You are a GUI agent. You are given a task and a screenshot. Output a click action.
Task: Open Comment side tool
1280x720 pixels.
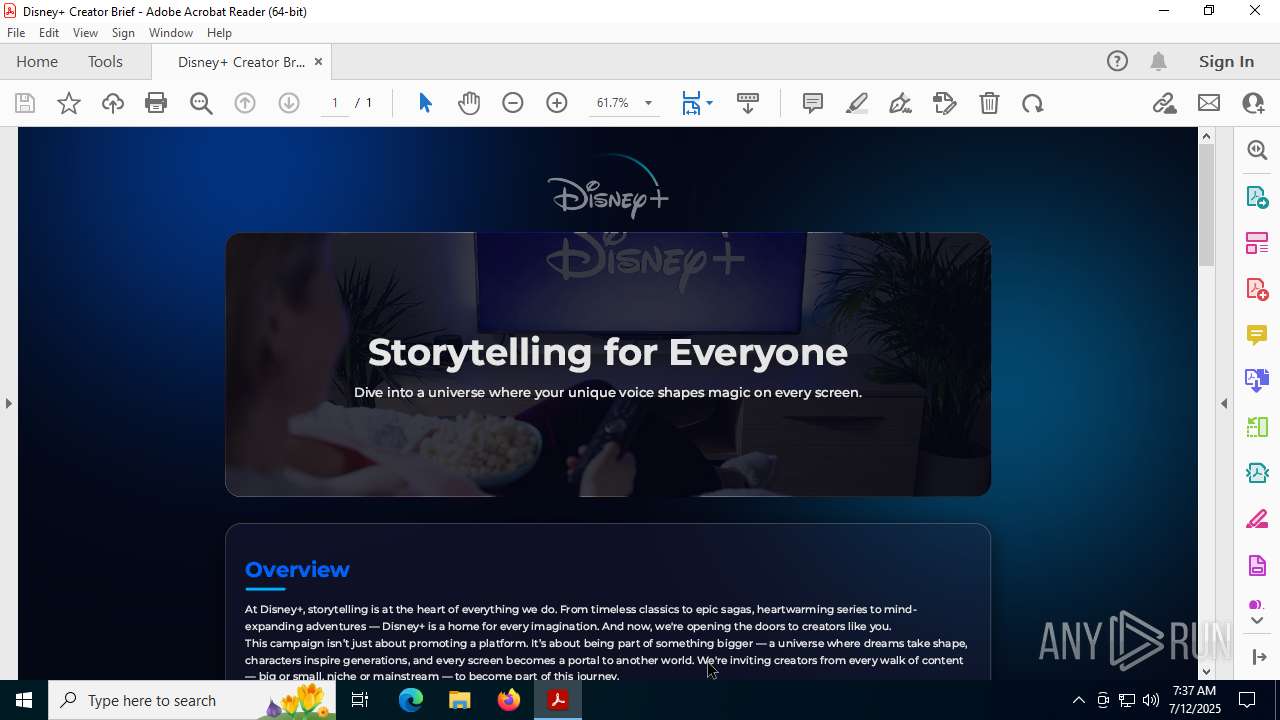click(1257, 334)
